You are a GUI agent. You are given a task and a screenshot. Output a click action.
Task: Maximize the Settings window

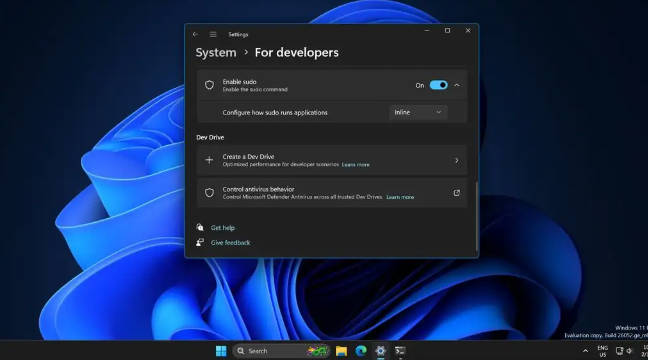(x=447, y=31)
